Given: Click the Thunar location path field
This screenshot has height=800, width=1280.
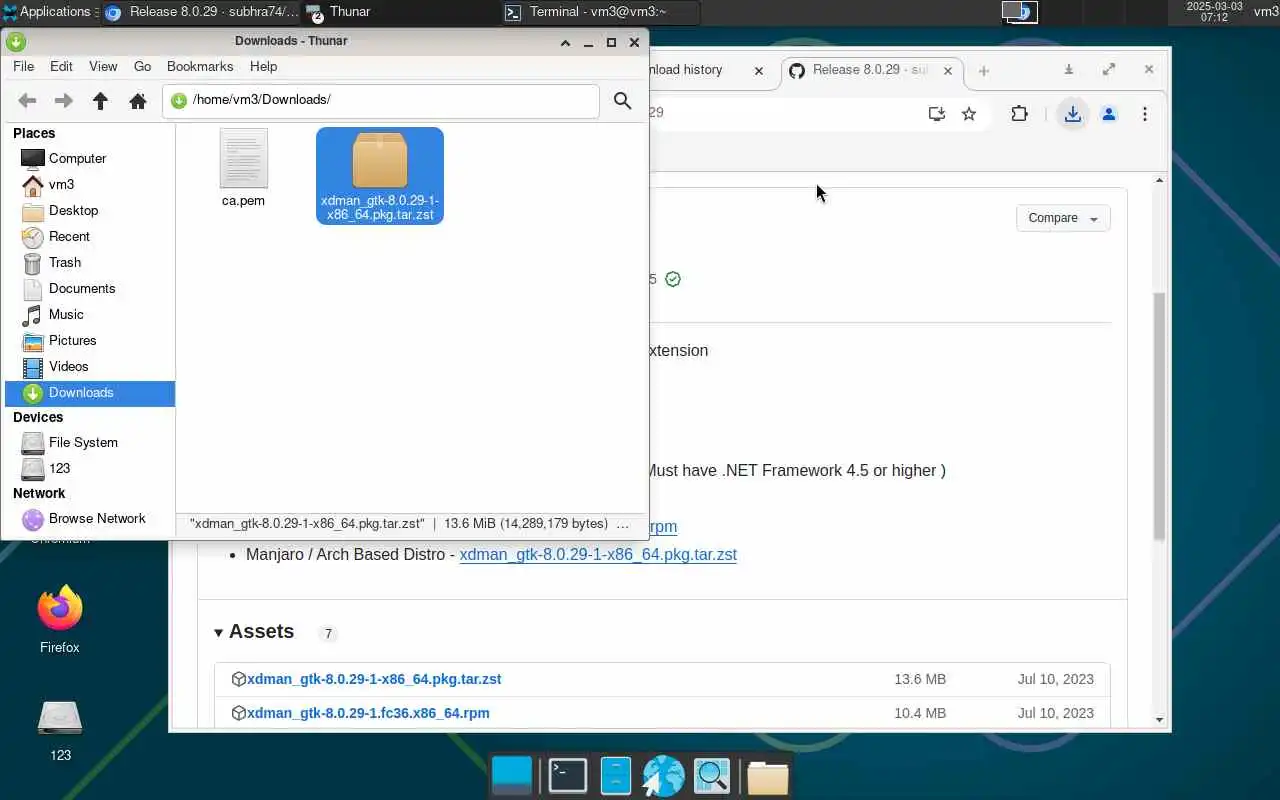Looking at the screenshot, I should click(x=381, y=100).
